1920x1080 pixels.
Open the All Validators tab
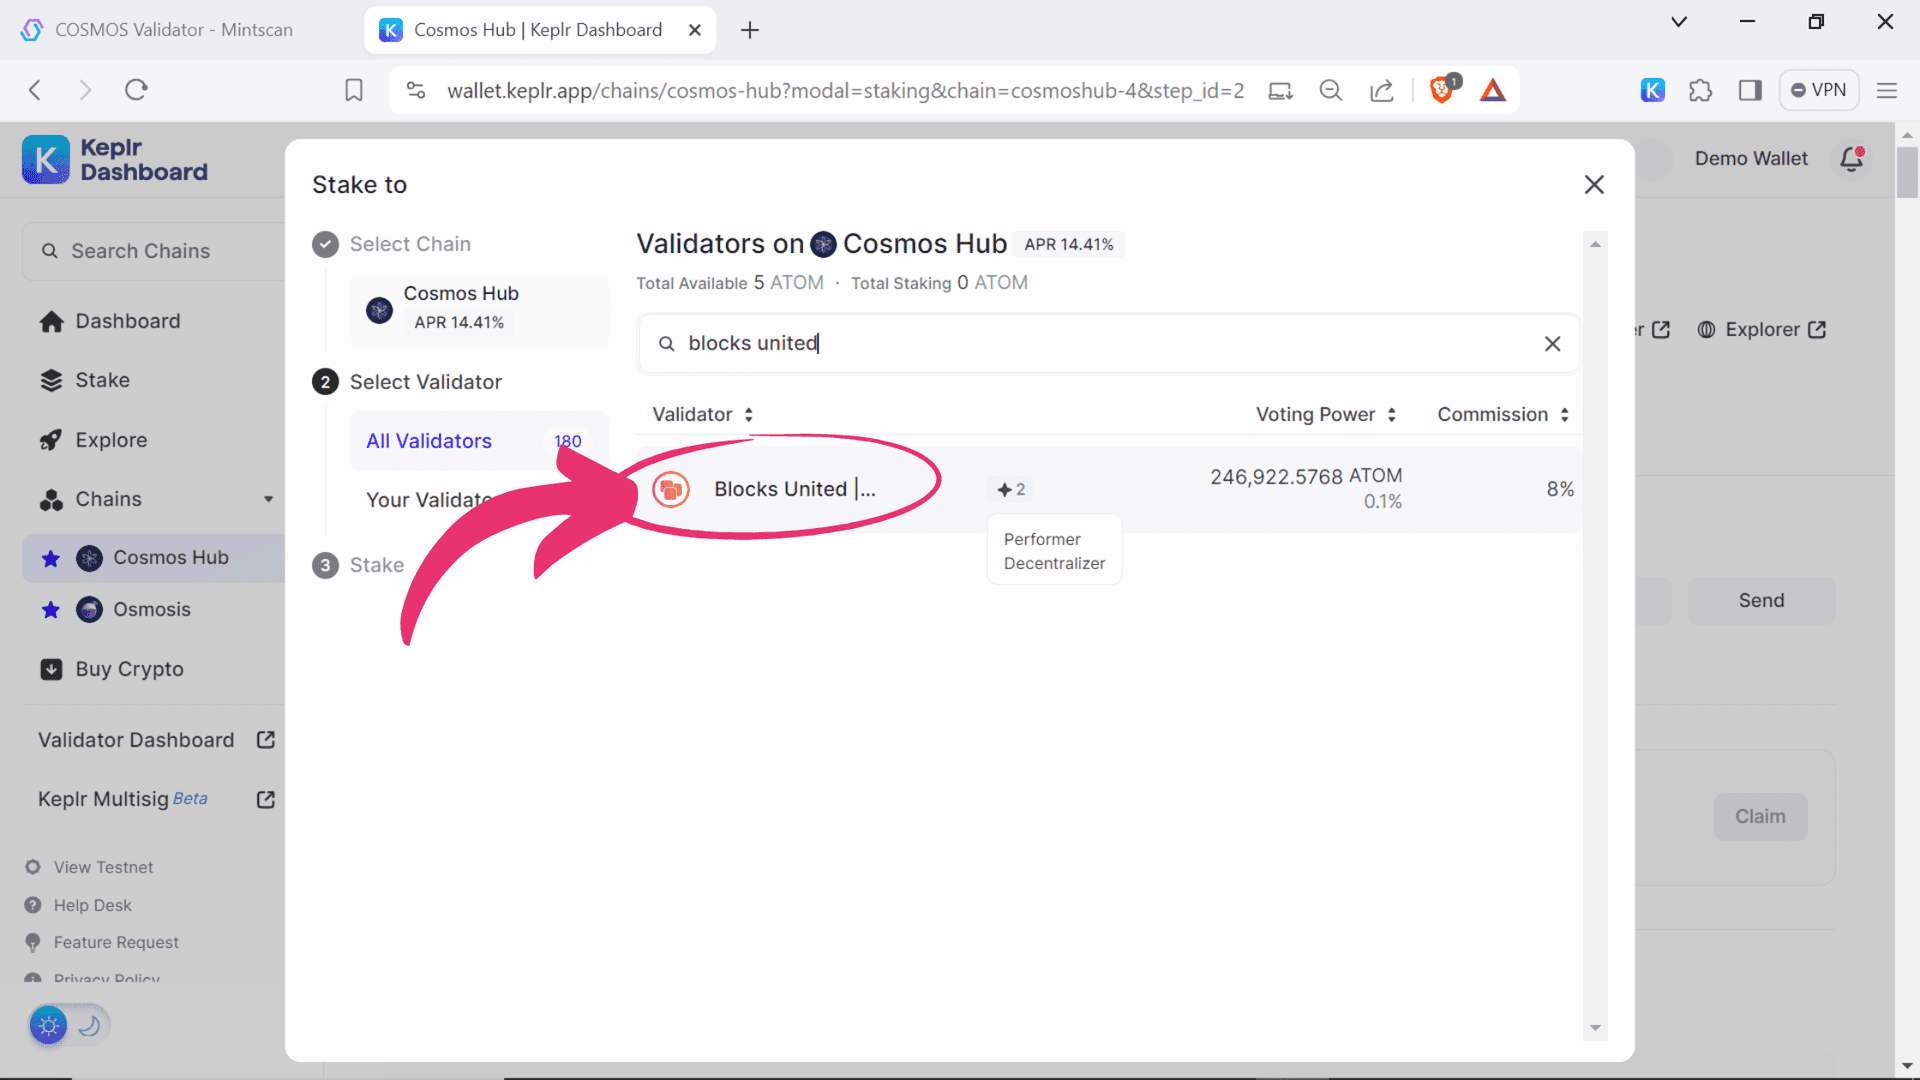point(478,441)
